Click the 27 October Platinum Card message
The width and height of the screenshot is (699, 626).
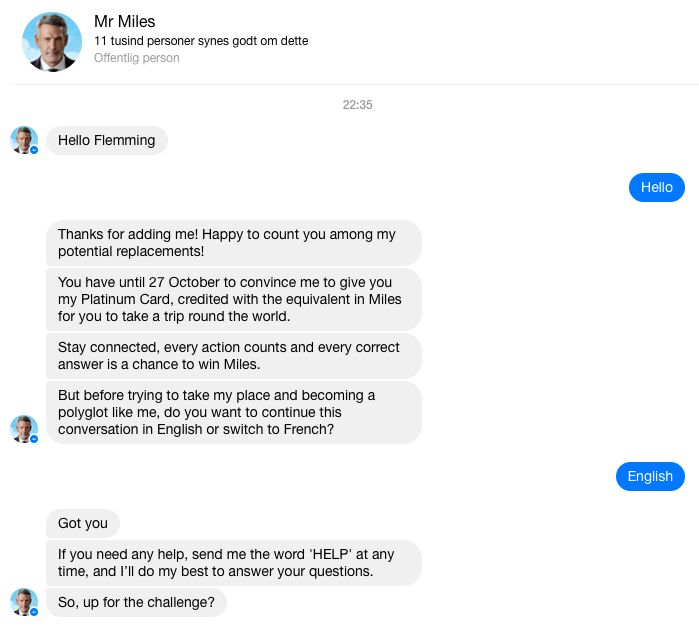234,299
